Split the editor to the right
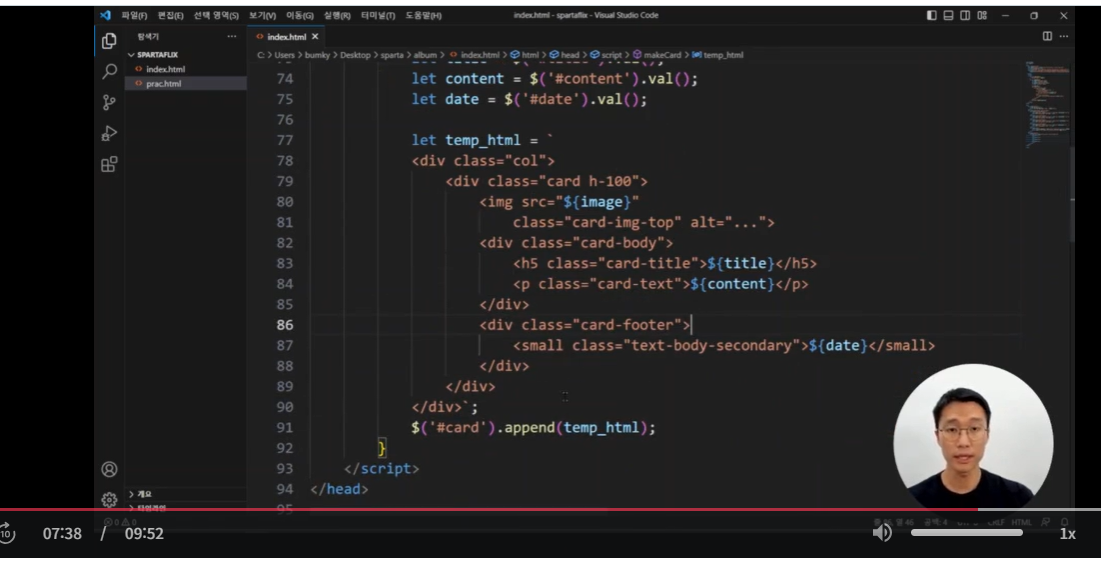 pos(1047,36)
